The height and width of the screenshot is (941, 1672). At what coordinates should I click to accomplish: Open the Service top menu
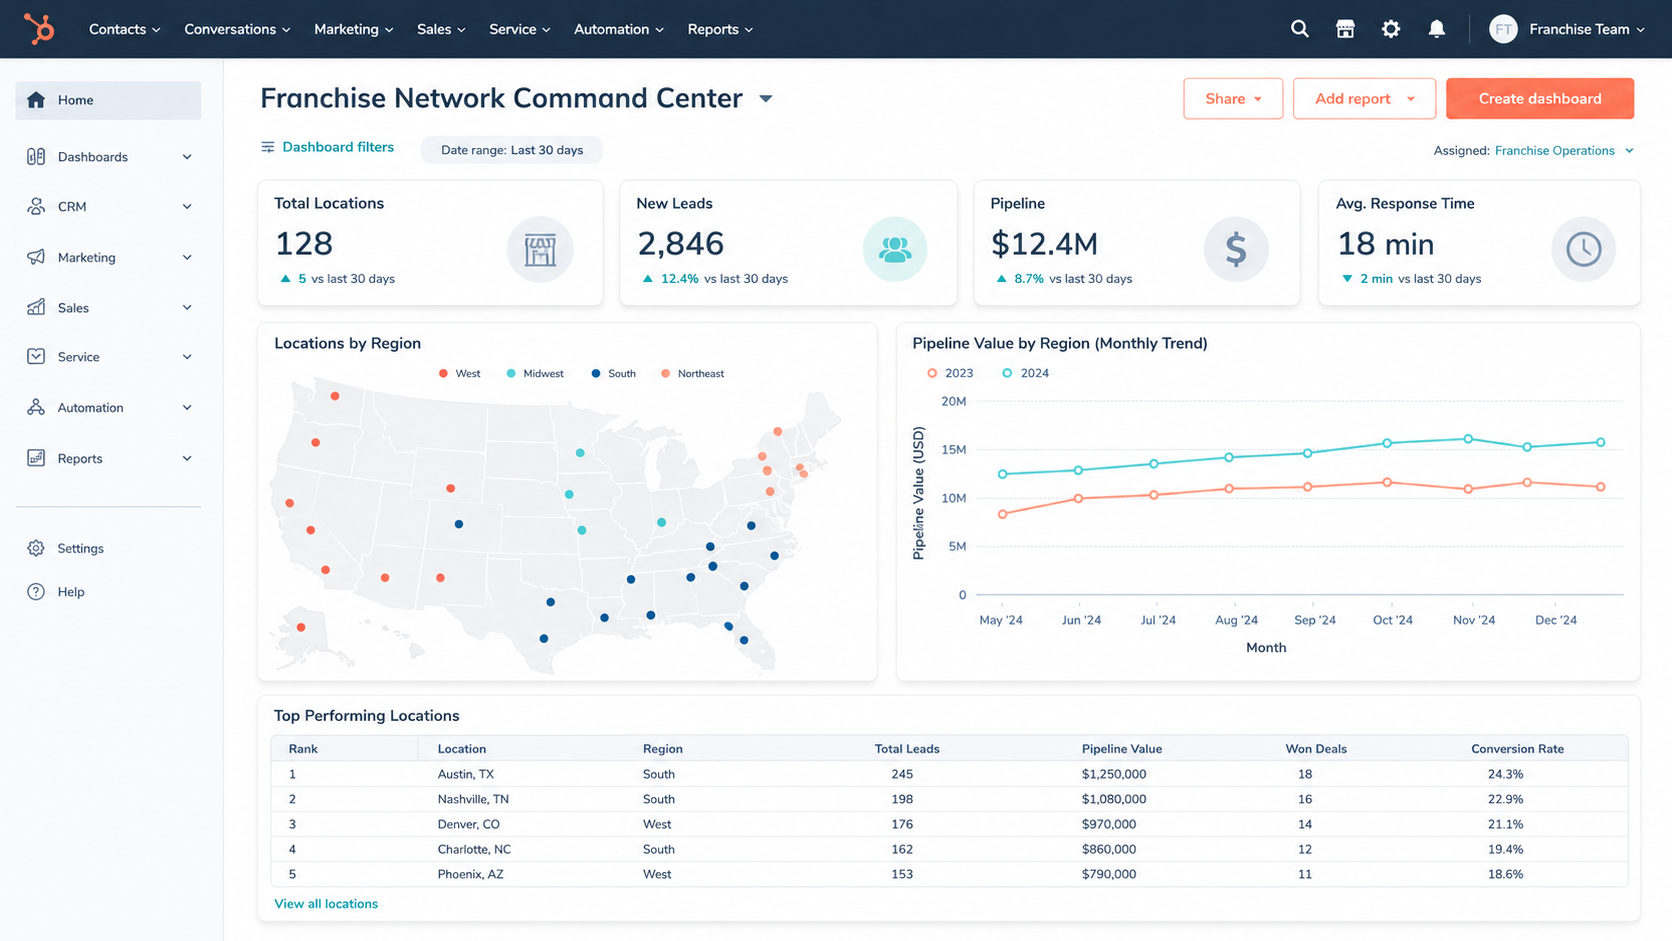click(x=520, y=29)
